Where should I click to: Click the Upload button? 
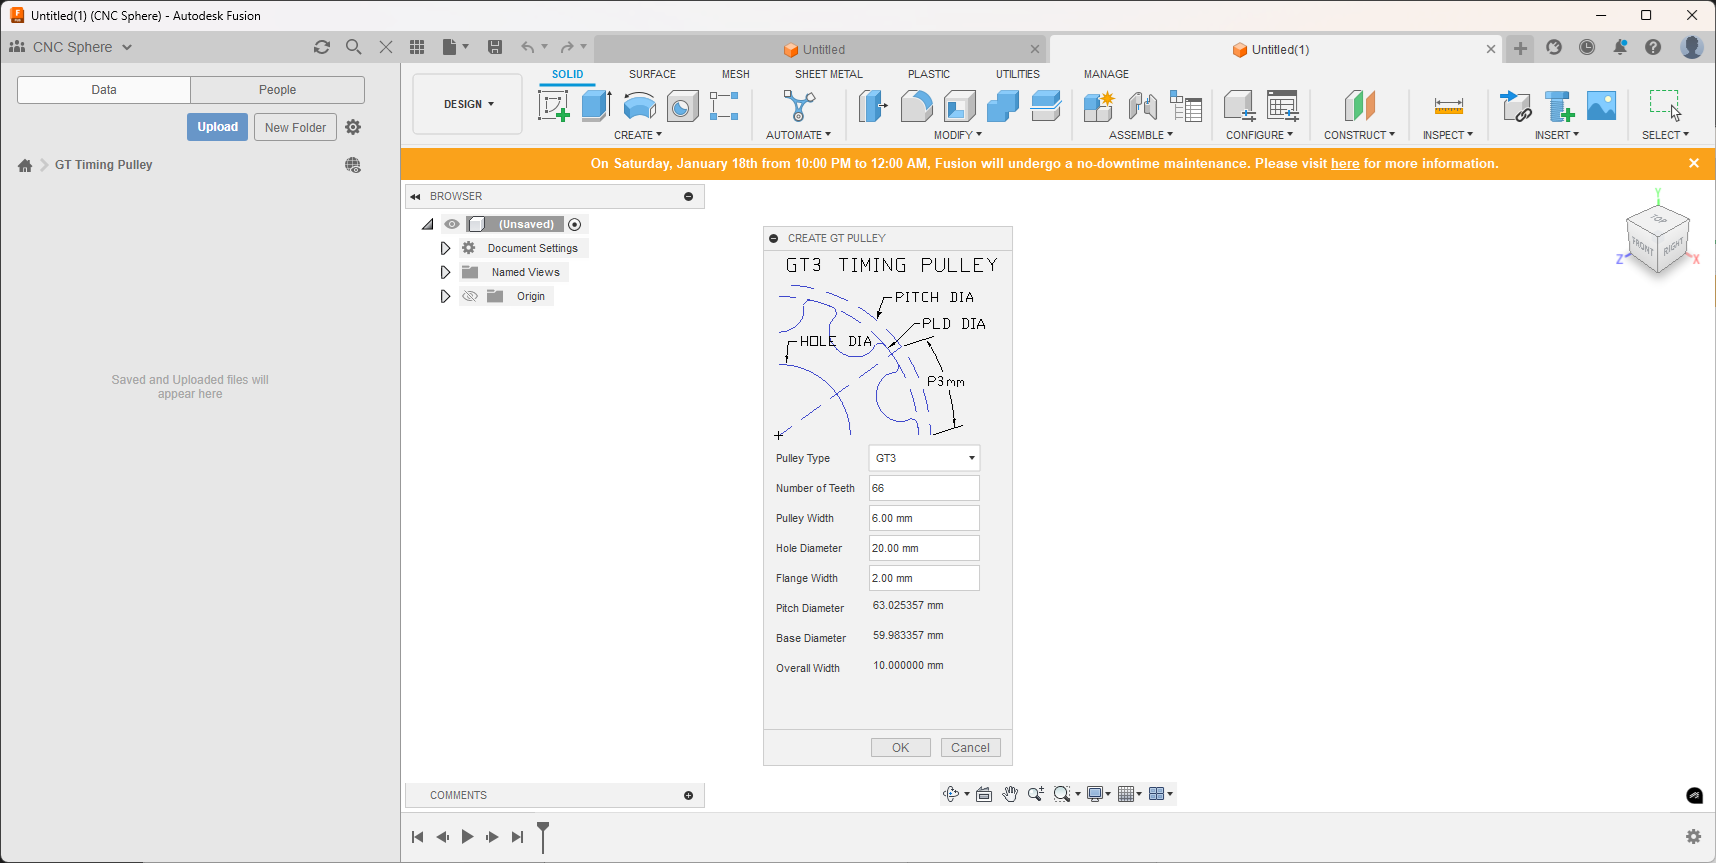[x=217, y=127]
